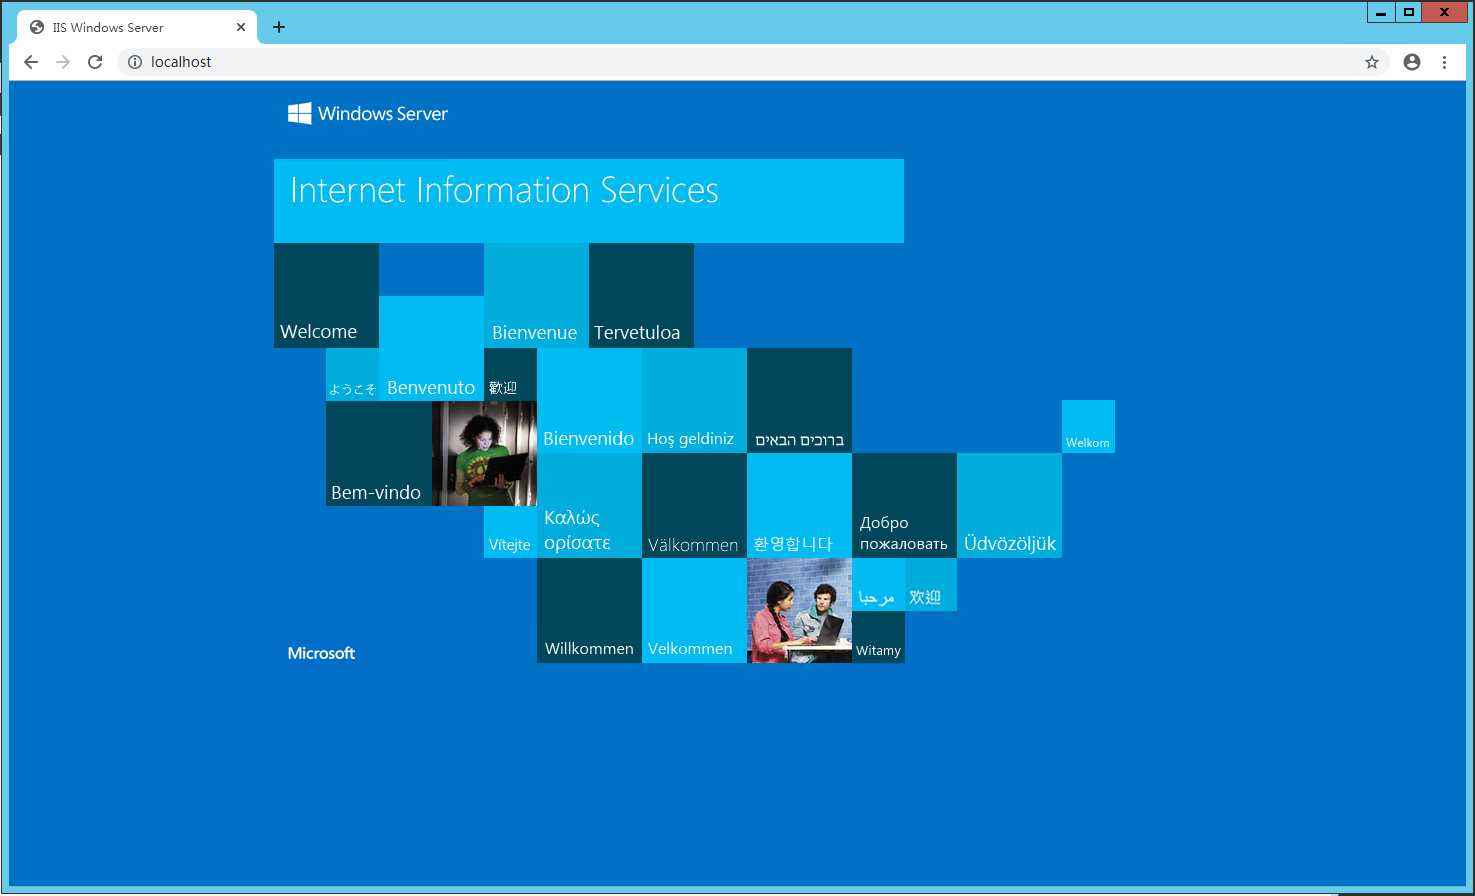
Task: Click the simplified Chinese 欢迎 tile
Action: pos(931,584)
